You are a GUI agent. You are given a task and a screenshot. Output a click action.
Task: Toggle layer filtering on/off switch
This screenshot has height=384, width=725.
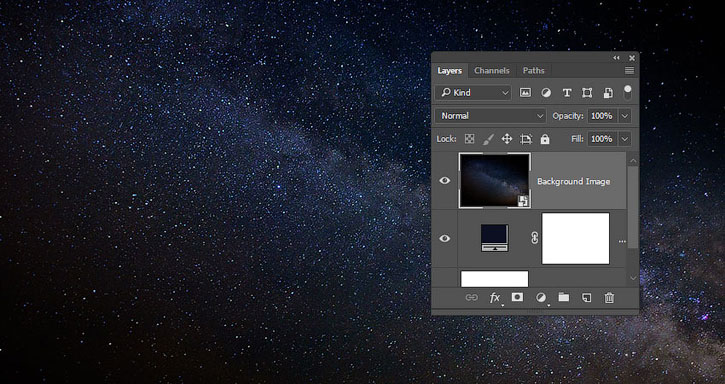[627, 92]
